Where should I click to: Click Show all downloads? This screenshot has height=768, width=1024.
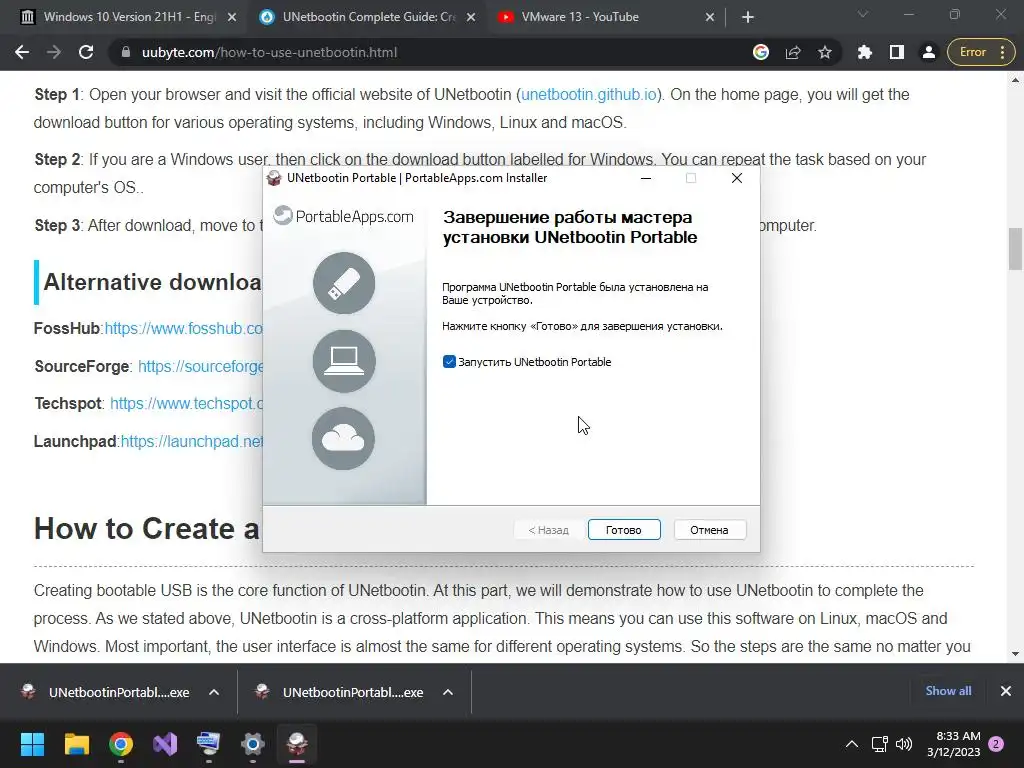point(948,691)
